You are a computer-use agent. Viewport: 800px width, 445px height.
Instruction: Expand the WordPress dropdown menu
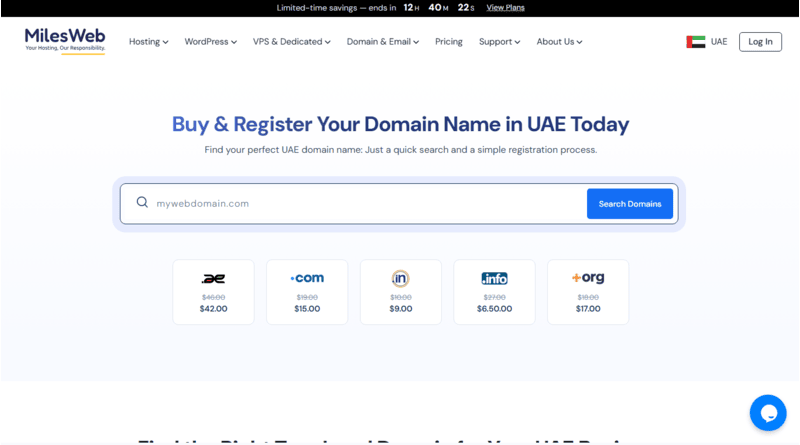tap(211, 42)
